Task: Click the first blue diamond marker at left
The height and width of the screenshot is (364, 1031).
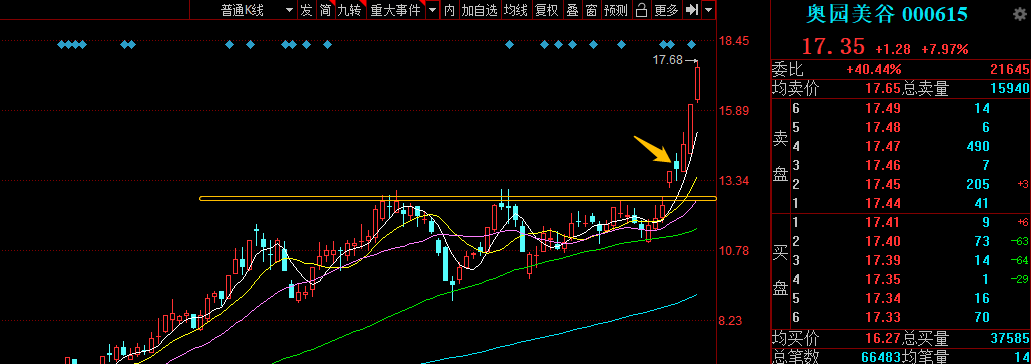Action: (61, 45)
